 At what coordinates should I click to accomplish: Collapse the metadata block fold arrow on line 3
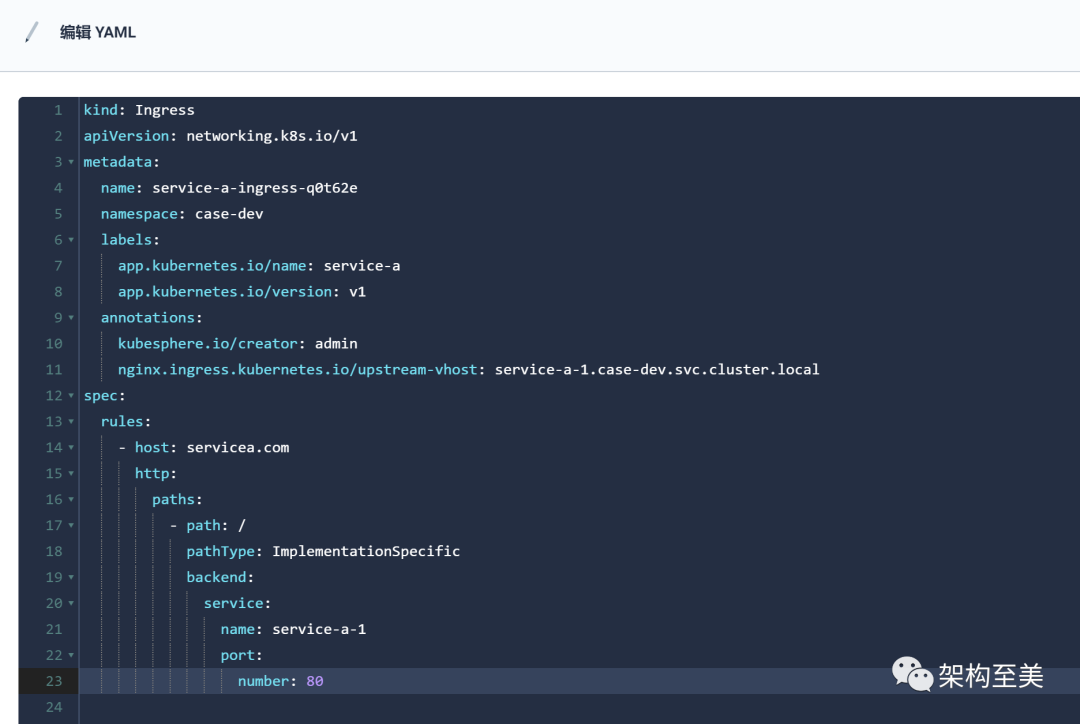click(x=71, y=162)
